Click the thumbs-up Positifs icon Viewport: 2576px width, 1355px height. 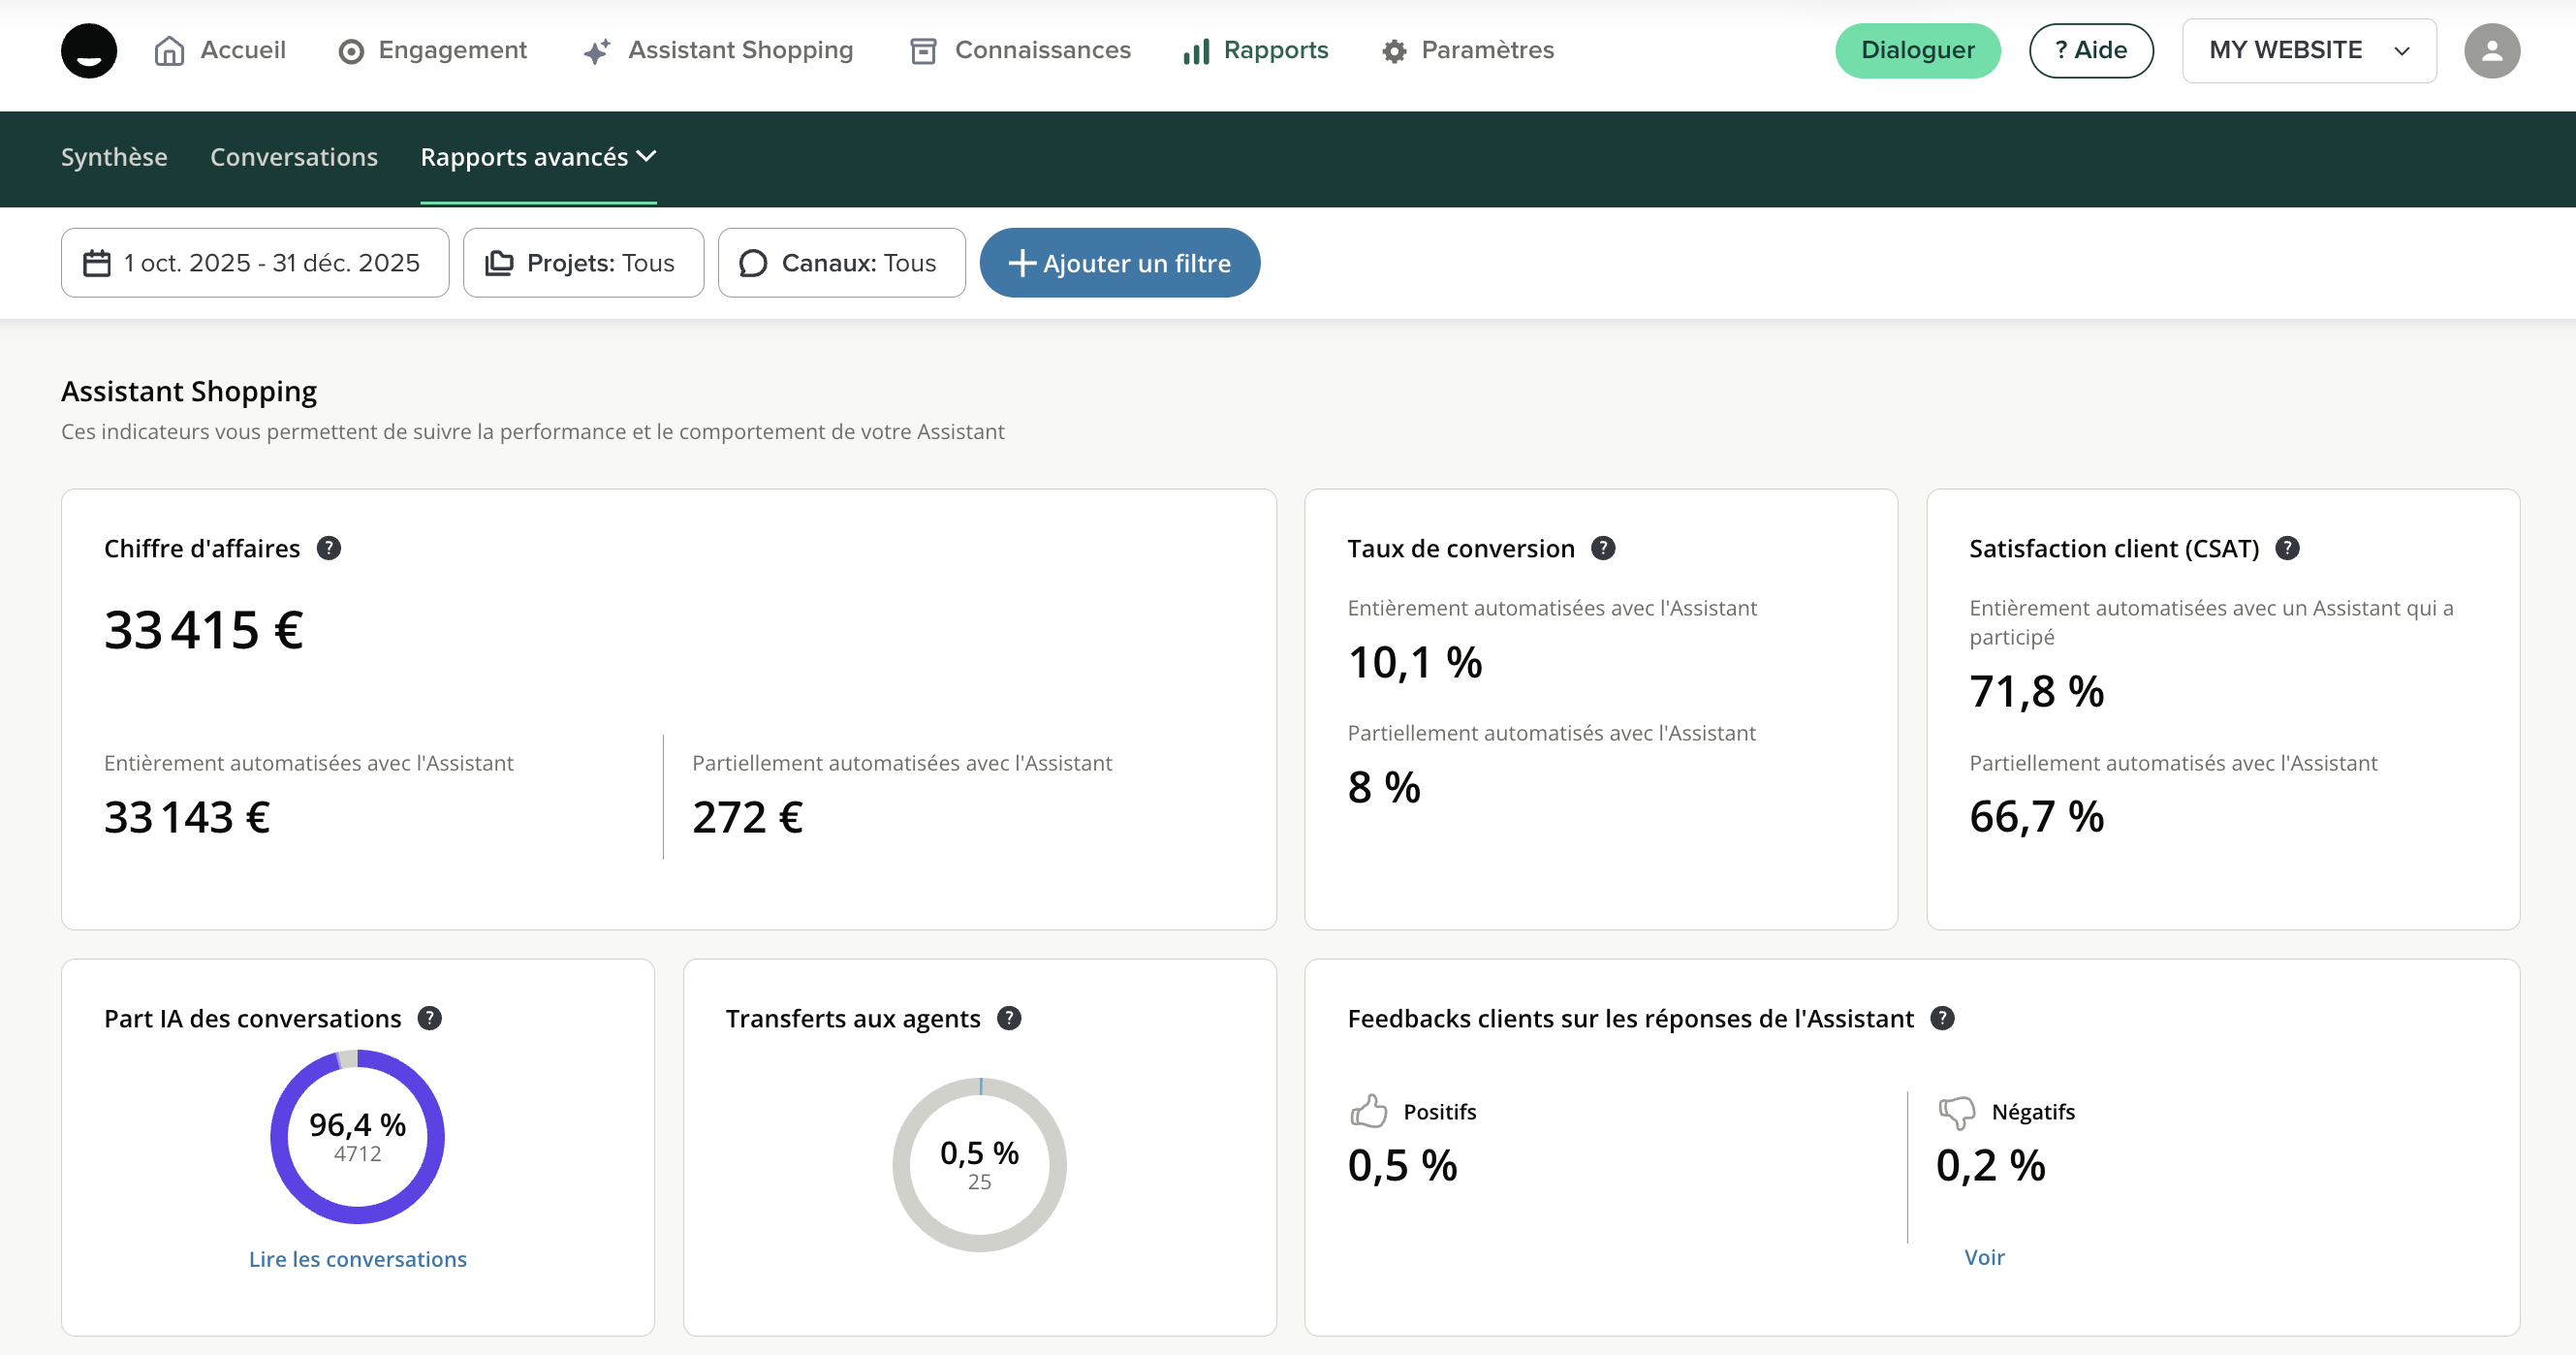click(1369, 1111)
